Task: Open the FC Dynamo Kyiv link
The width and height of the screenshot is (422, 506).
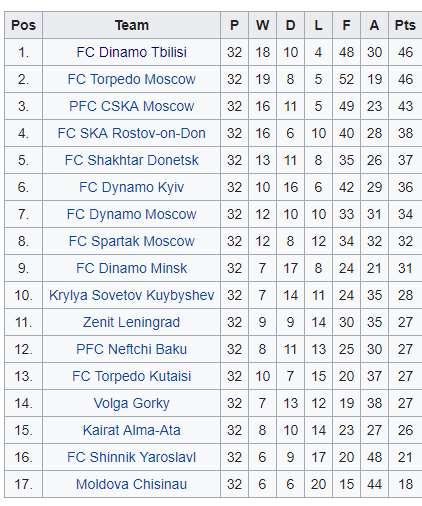Action: click(131, 187)
